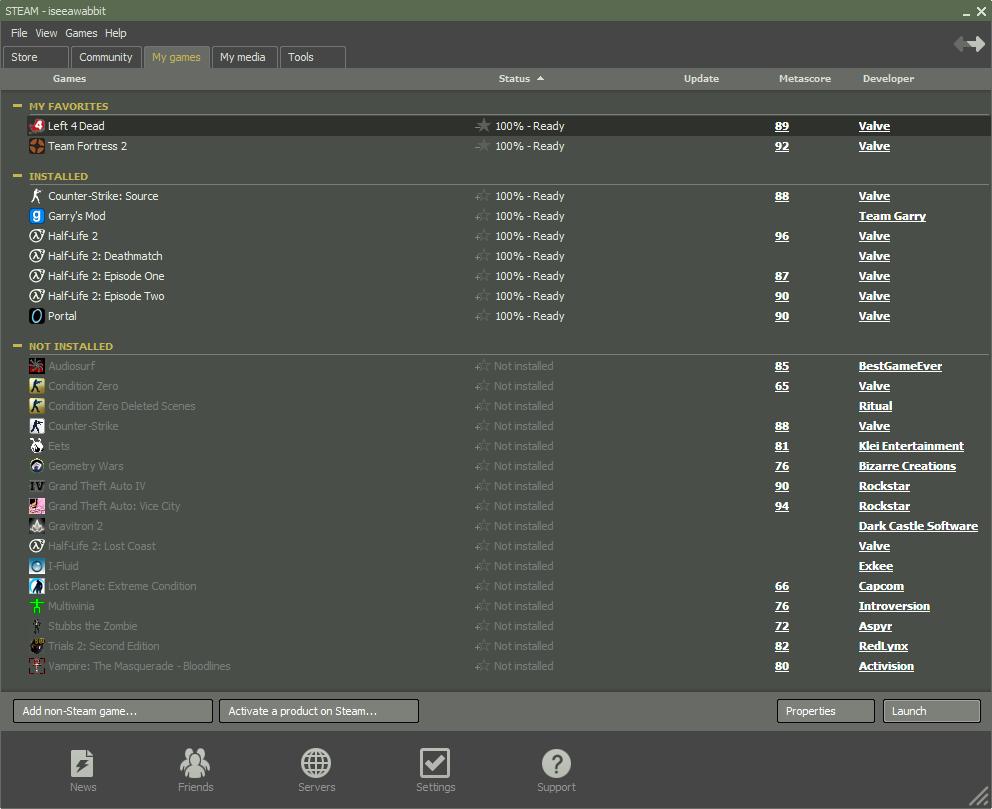The height and width of the screenshot is (809, 992).
Task: Click the Audiosurf game icon
Action: tap(37, 366)
